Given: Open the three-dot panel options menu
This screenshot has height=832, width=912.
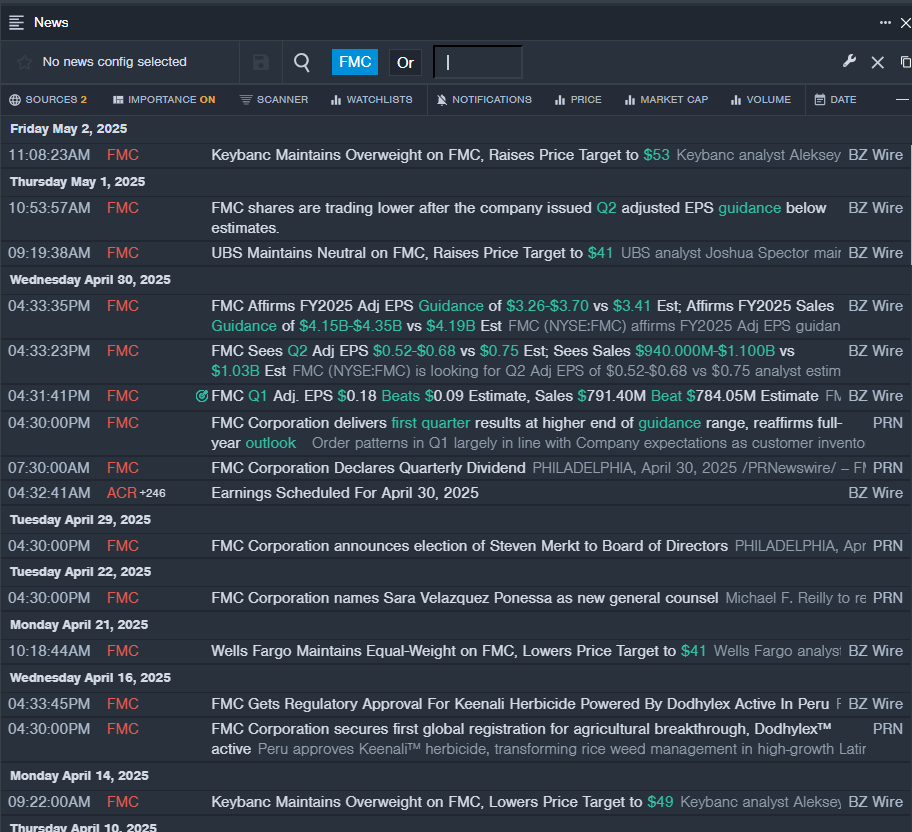Looking at the screenshot, I should coord(885,23).
